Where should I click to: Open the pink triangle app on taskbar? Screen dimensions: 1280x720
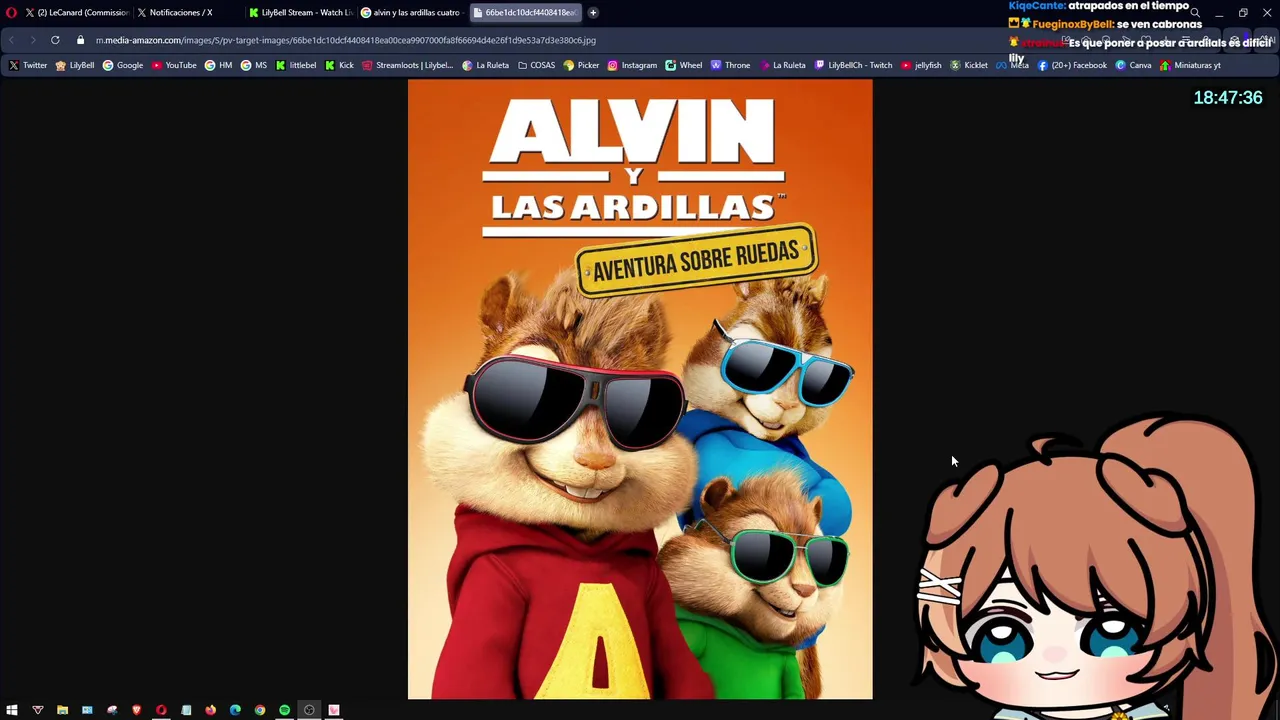point(38,710)
